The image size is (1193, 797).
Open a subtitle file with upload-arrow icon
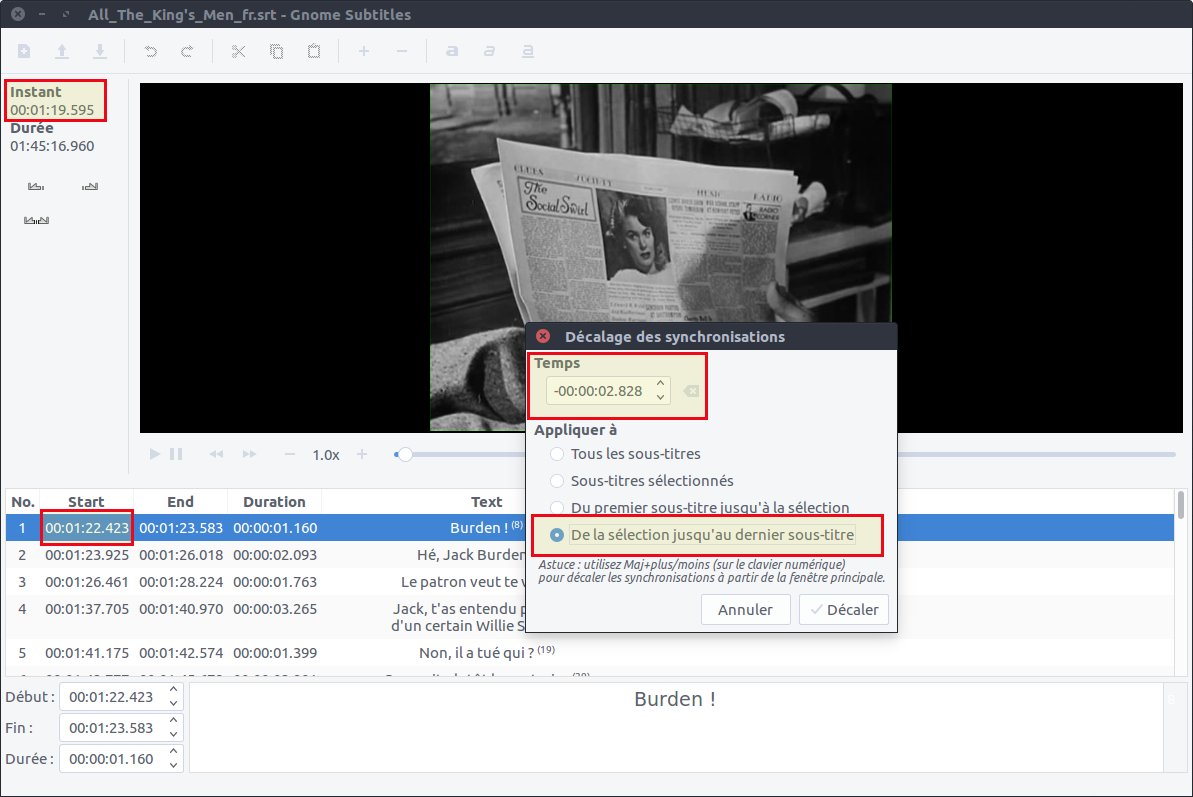click(x=62, y=51)
